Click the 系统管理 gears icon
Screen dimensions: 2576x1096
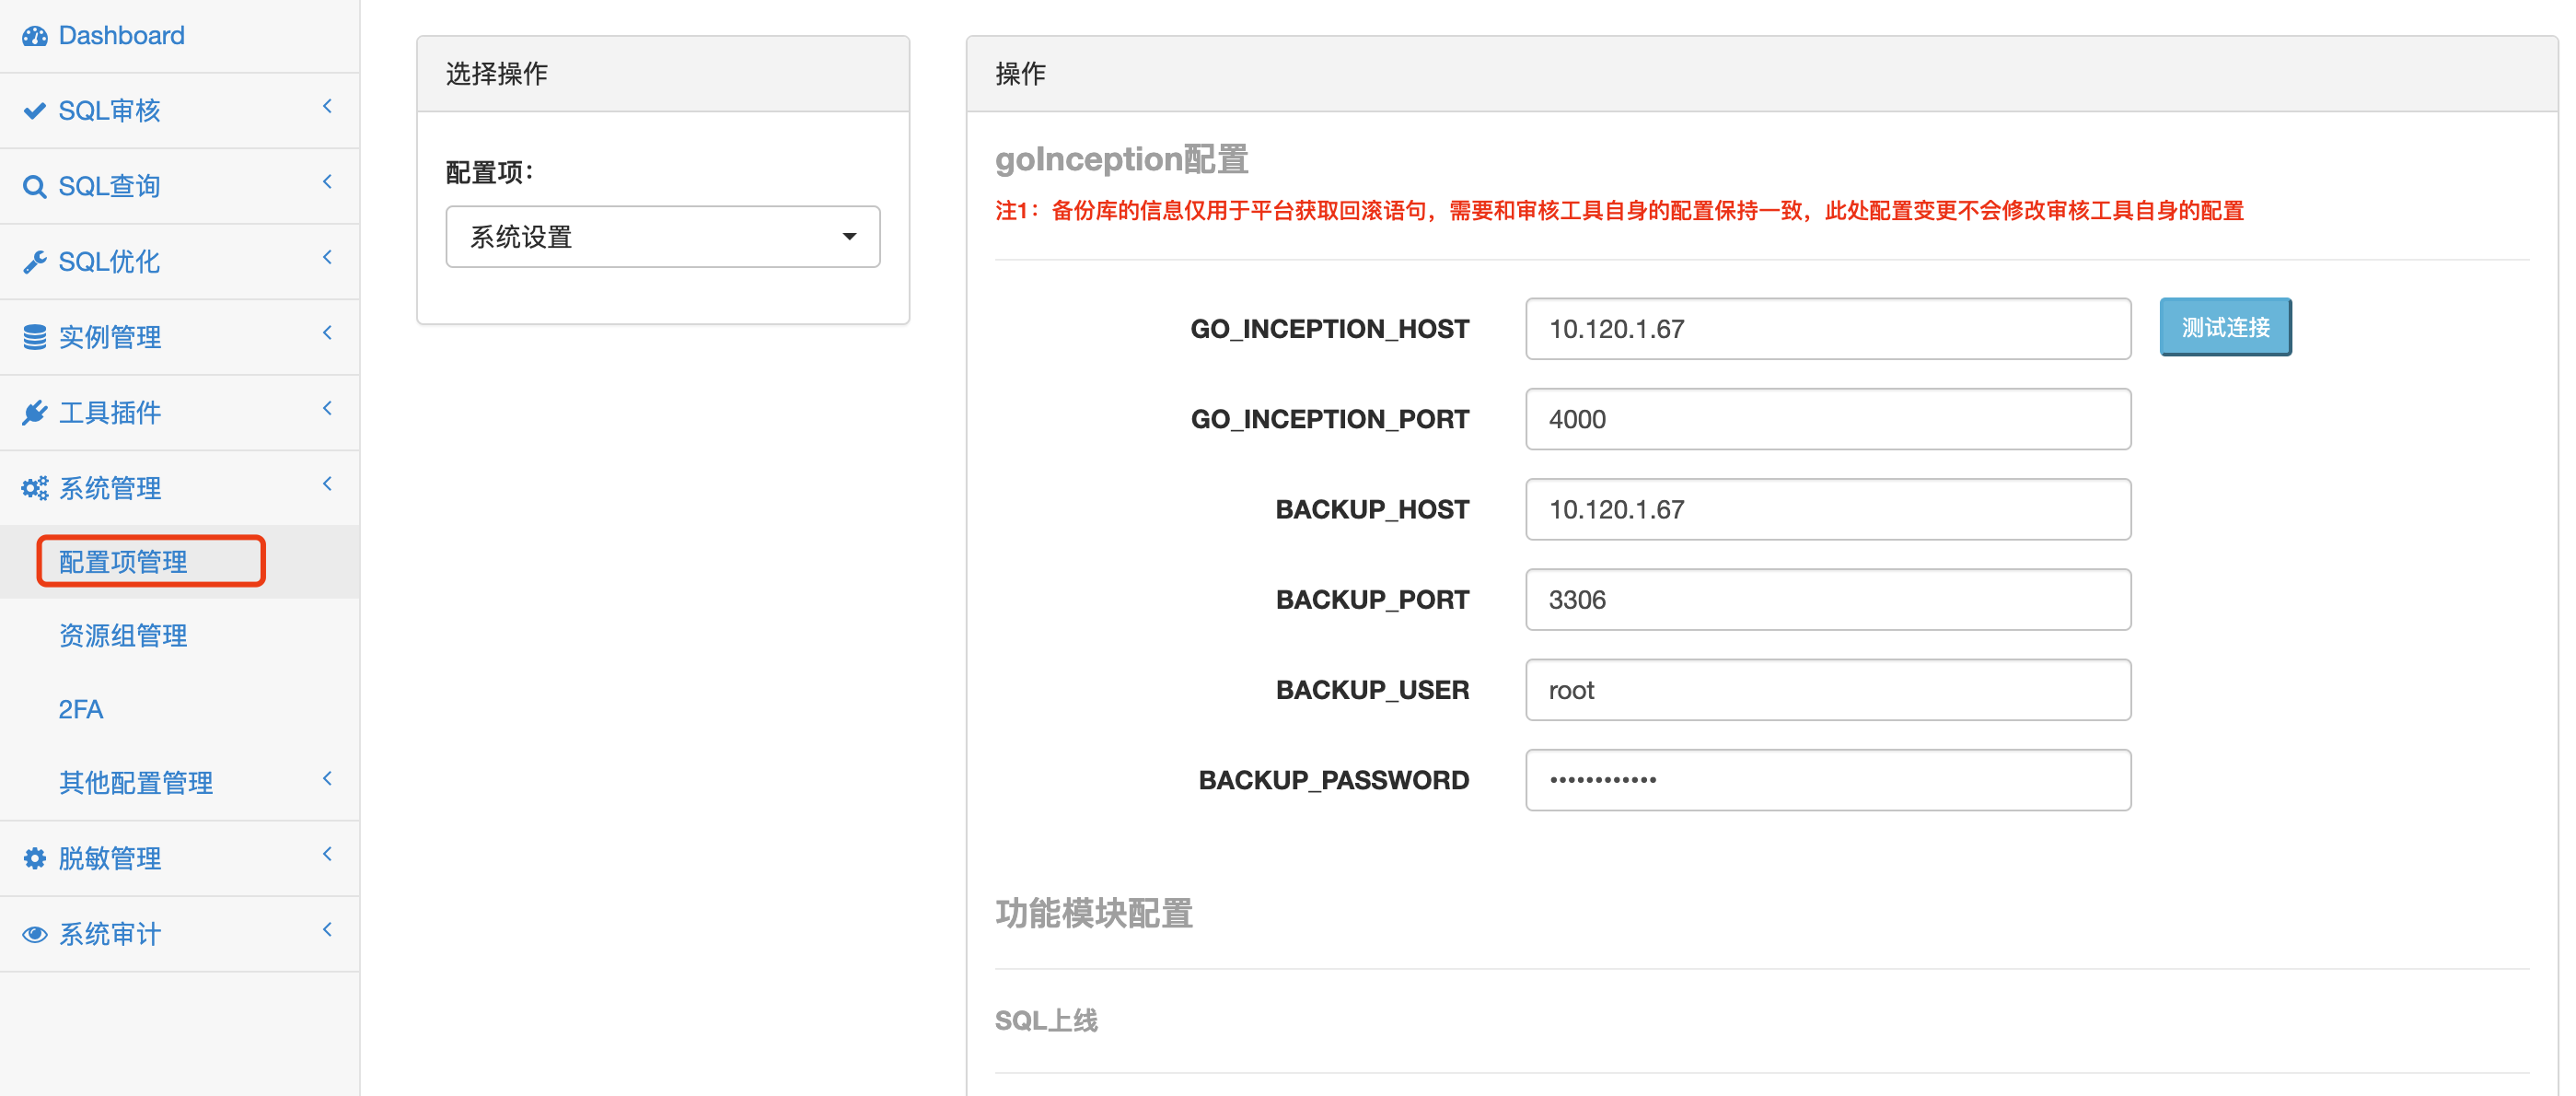pos(34,489)
